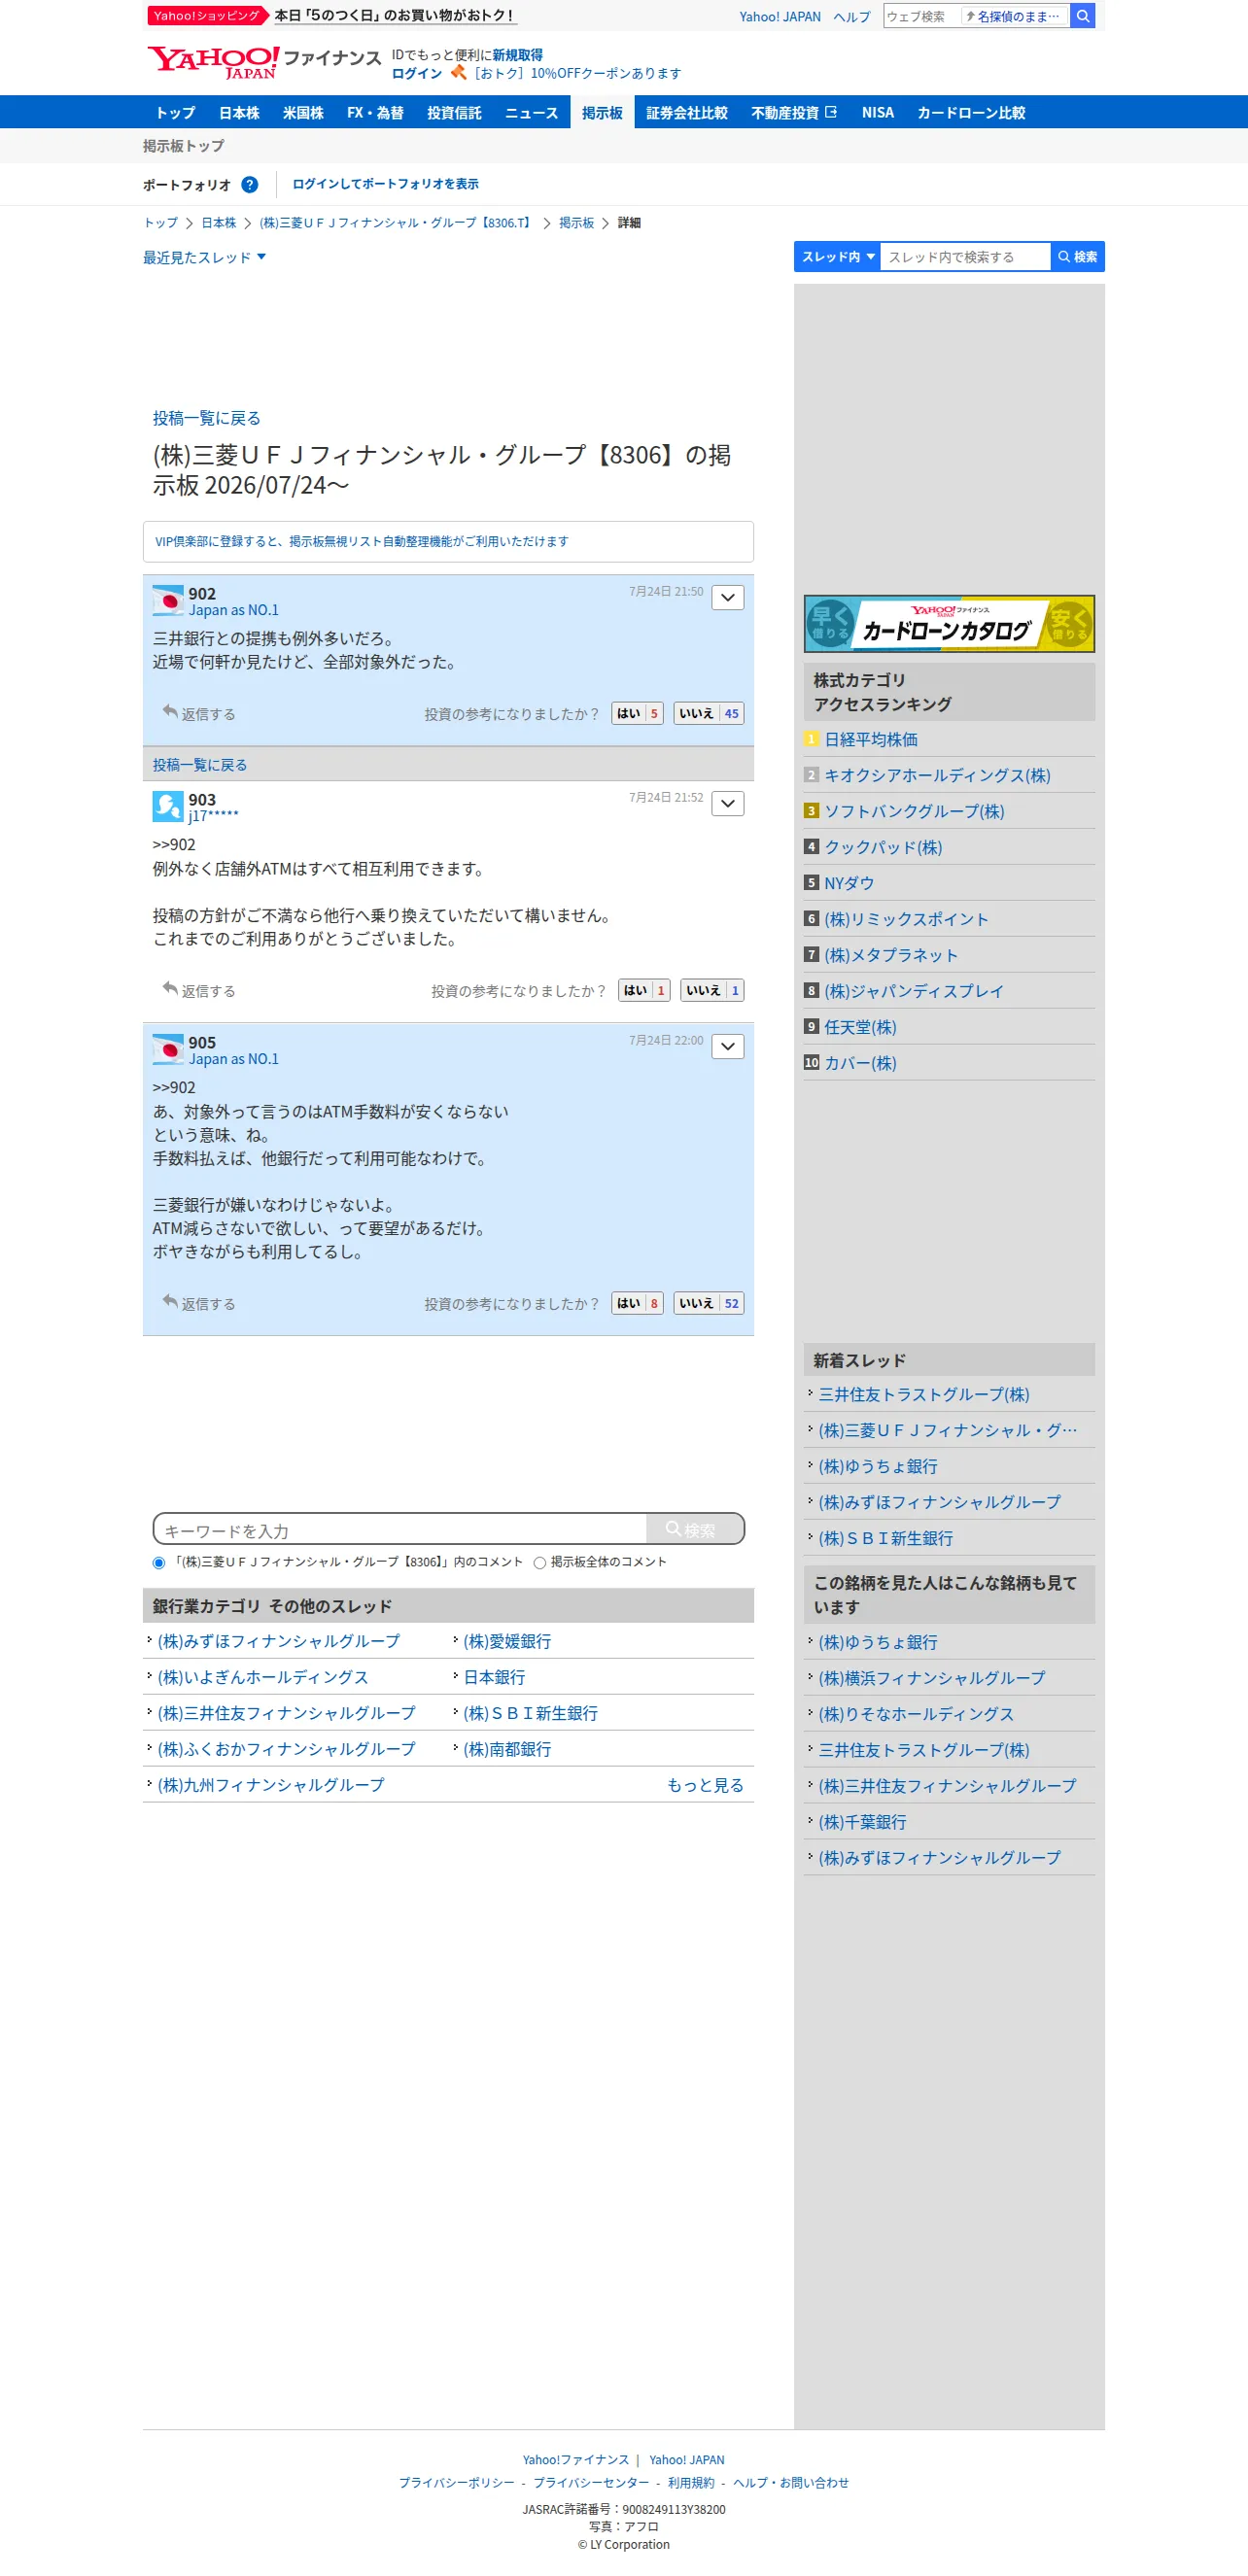
Task: Open the スレッド内 search scope dropdown
Action: (837, 257)
